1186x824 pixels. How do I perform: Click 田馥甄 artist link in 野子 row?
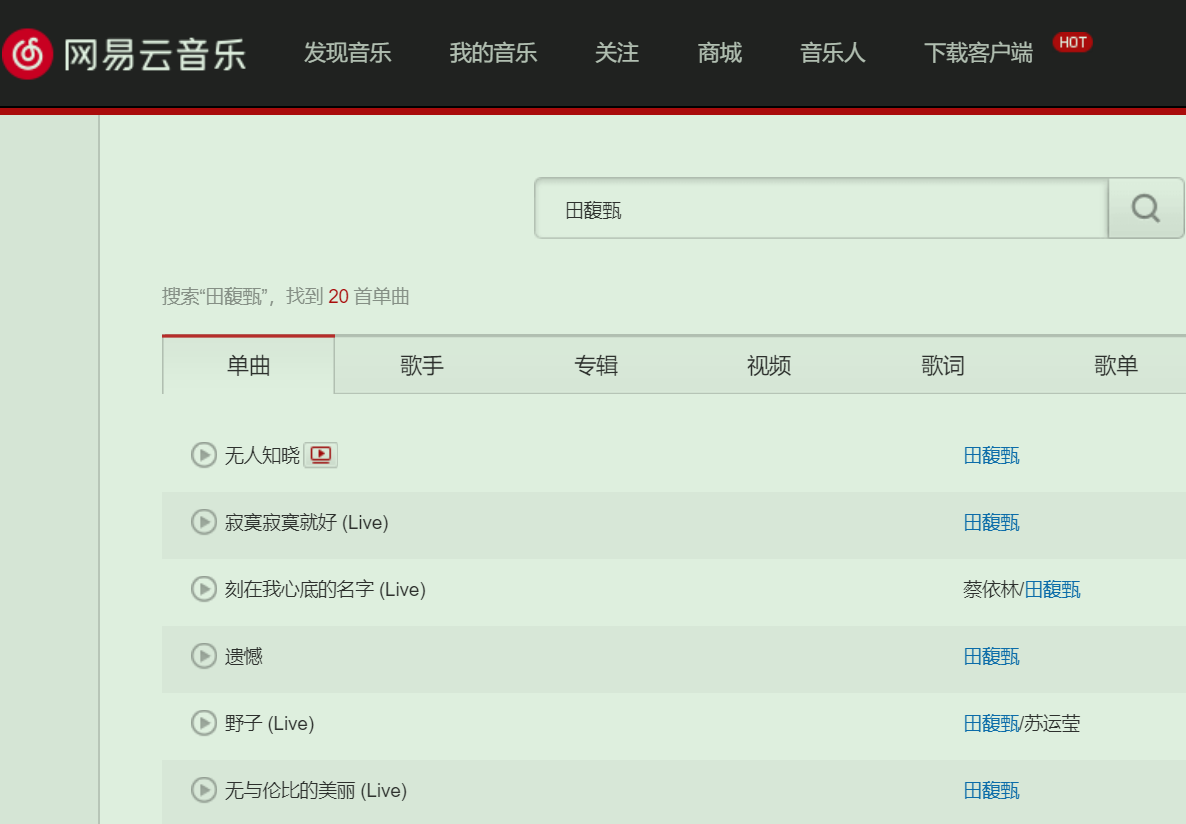[x=991, y=723]
